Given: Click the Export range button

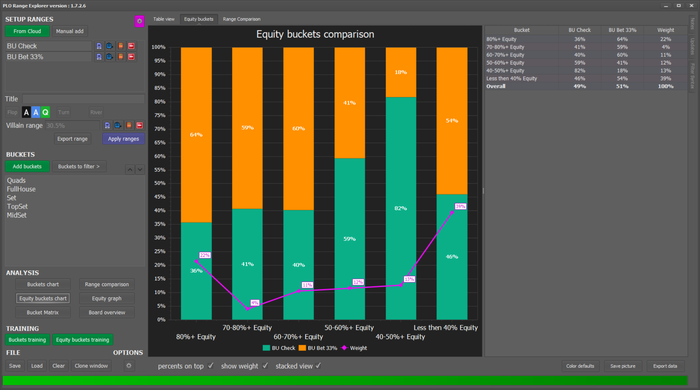Looking at the screenshot, I should tap(72, 139).
